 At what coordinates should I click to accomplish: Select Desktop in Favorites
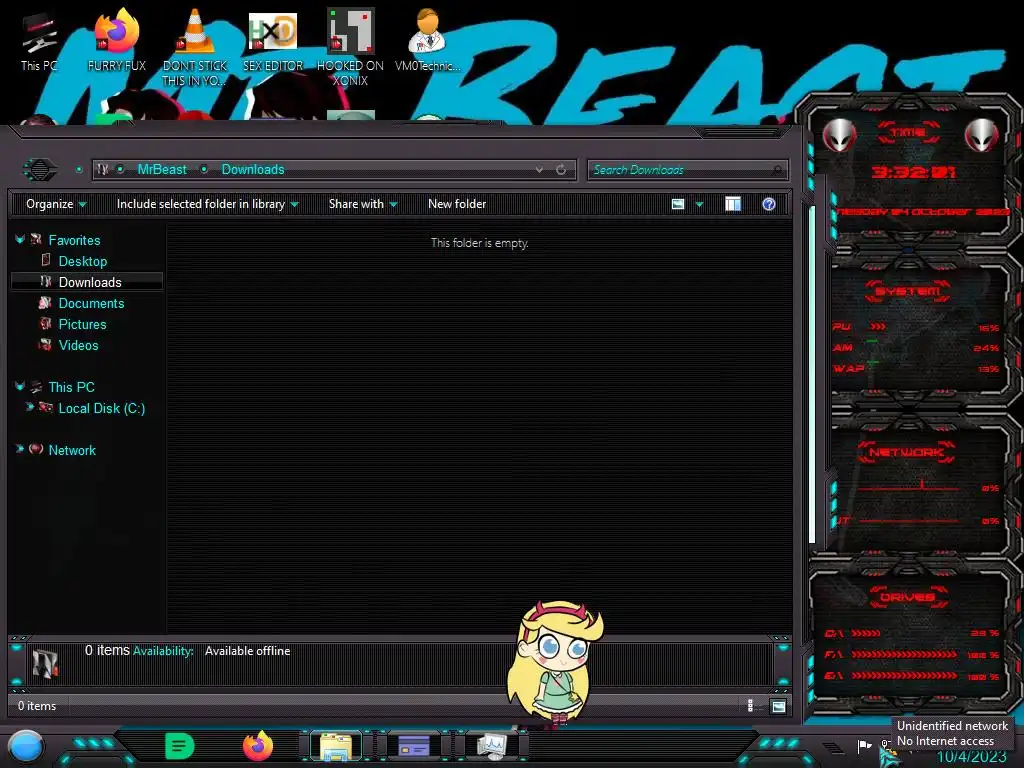[x=83, y=261]
